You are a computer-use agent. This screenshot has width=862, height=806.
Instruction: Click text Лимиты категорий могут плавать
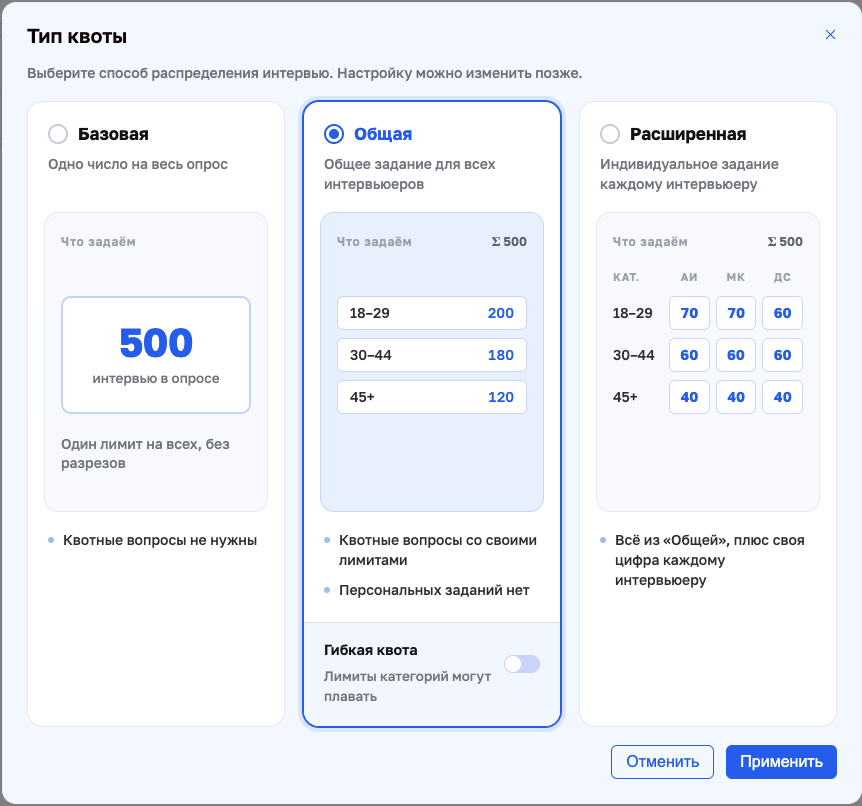tap(407, 686)
